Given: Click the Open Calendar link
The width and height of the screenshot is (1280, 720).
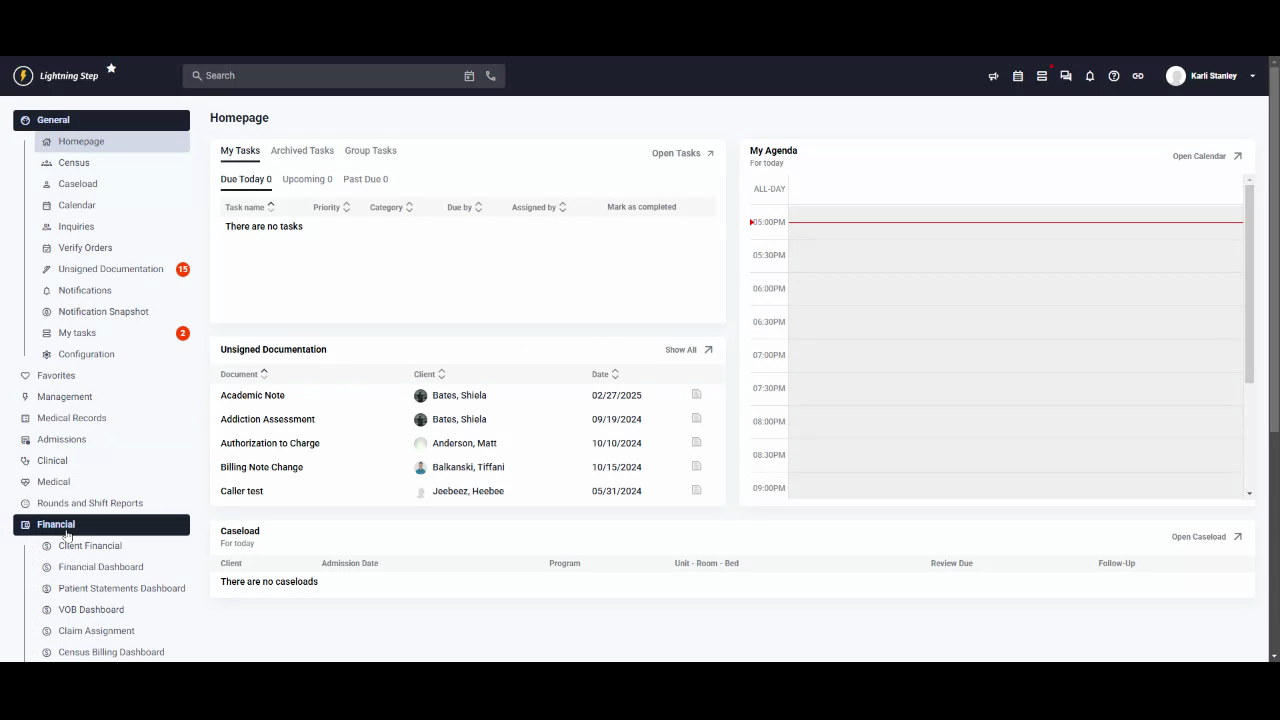Looking at the screenshot, I should 1206,156.
